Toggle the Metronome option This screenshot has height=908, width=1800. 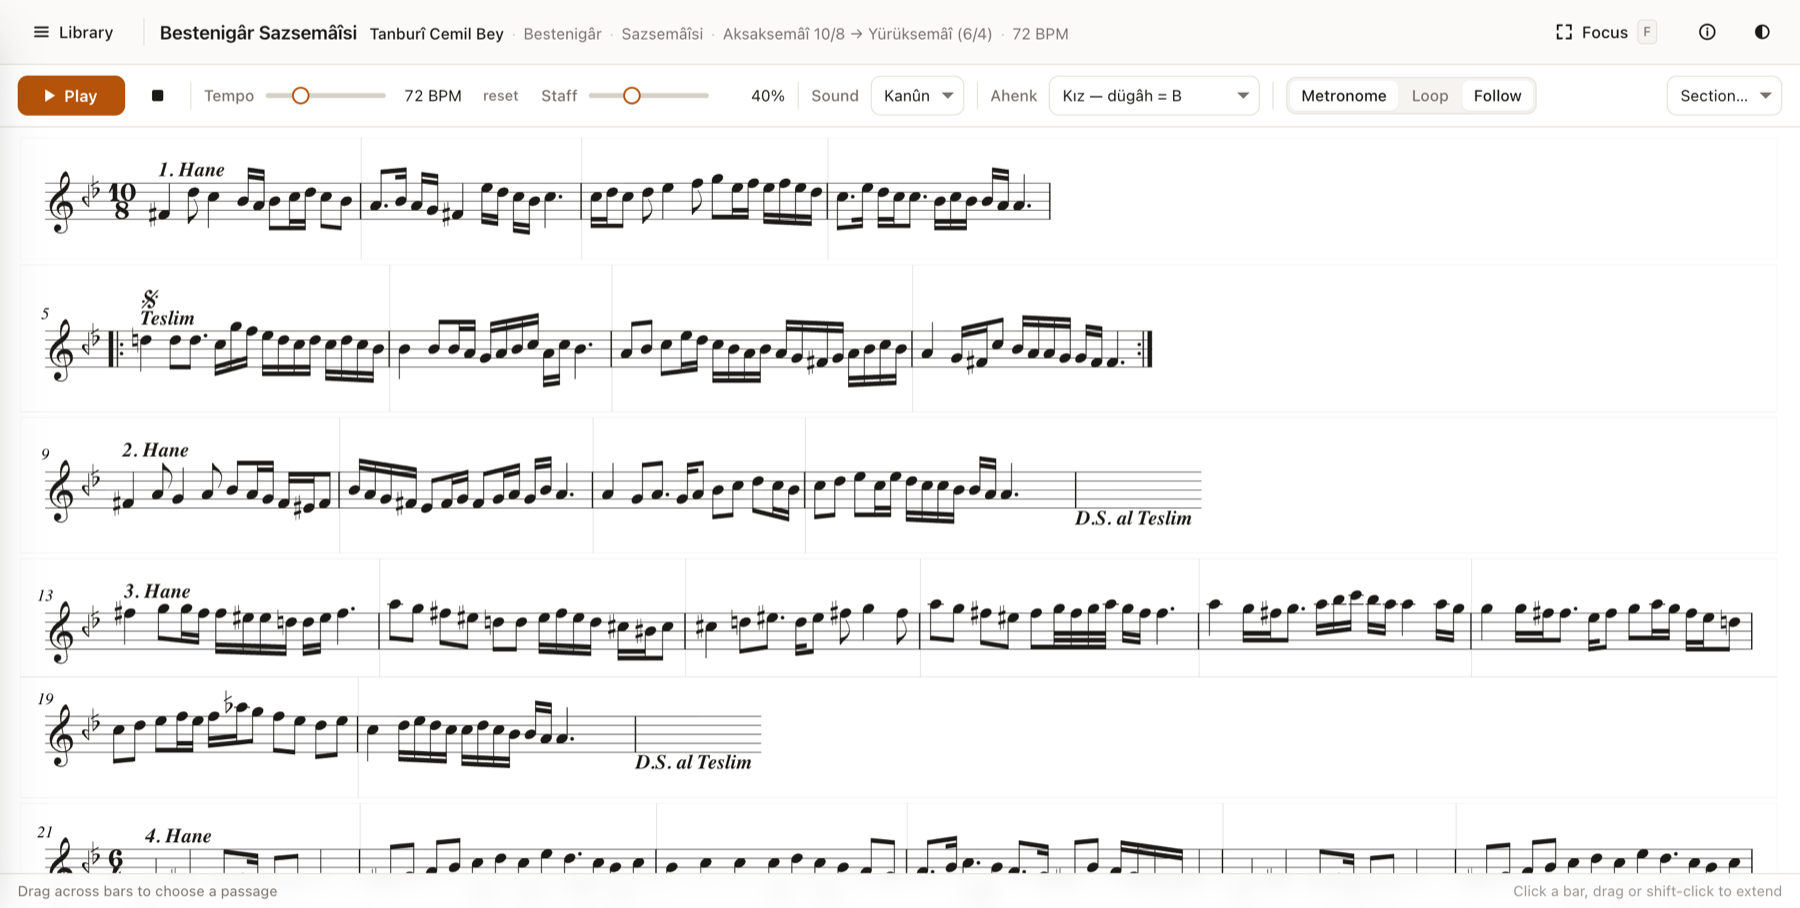(x=1343, y=96)
